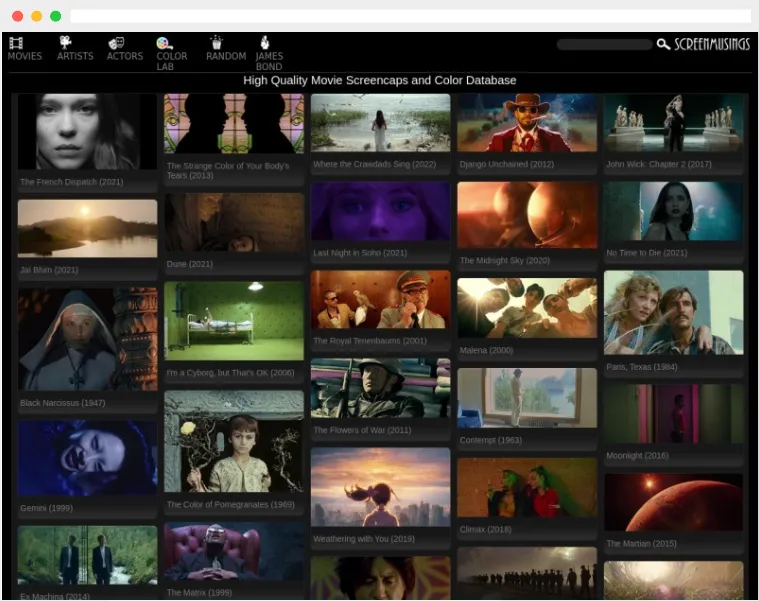Click 'Last Night in Soho (2021)' title text
This screenshot has width=759, height=601.
point(360,253)
